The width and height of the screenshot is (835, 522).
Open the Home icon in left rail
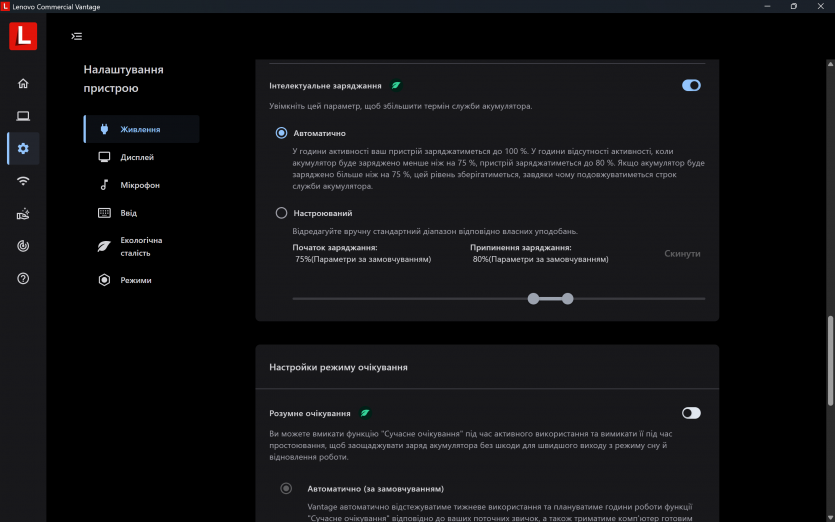tap(23, 83)
